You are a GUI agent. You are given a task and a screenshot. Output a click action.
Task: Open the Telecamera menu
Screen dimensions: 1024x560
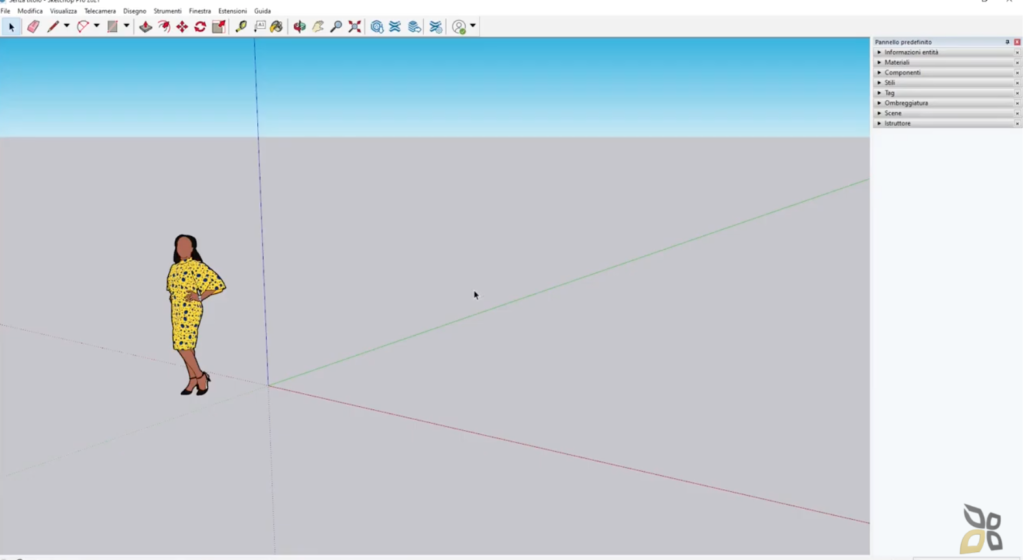(100, 11)
